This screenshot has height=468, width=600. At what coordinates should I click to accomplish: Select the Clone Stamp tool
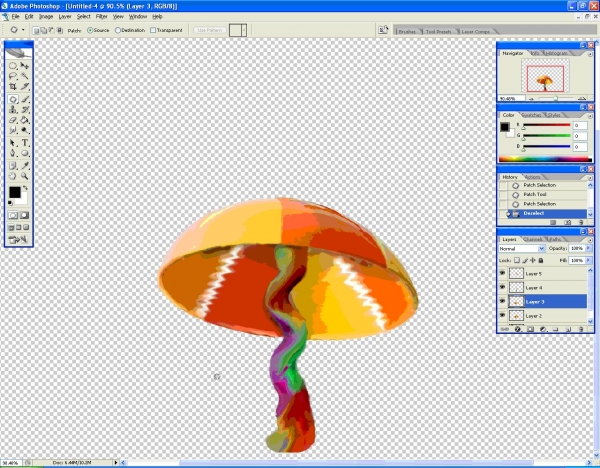point(13,110)
